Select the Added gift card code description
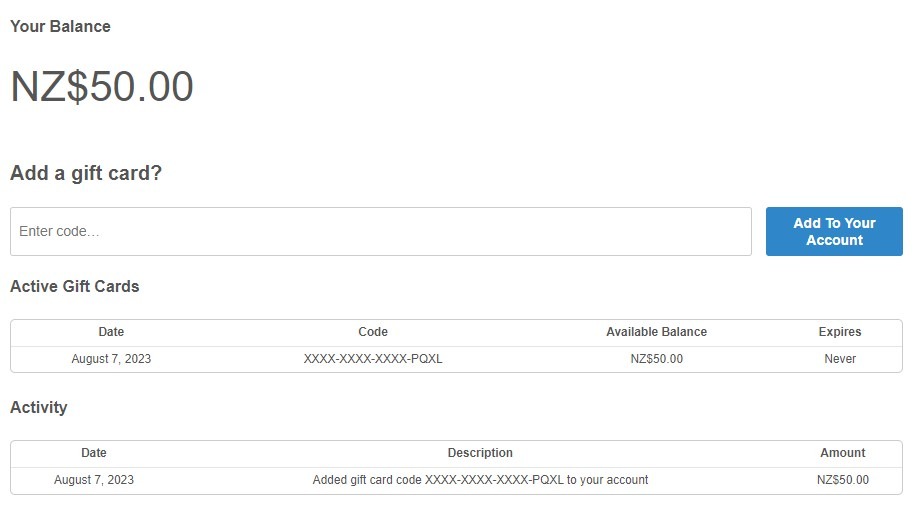913x507 pixels. pos(480,480)
